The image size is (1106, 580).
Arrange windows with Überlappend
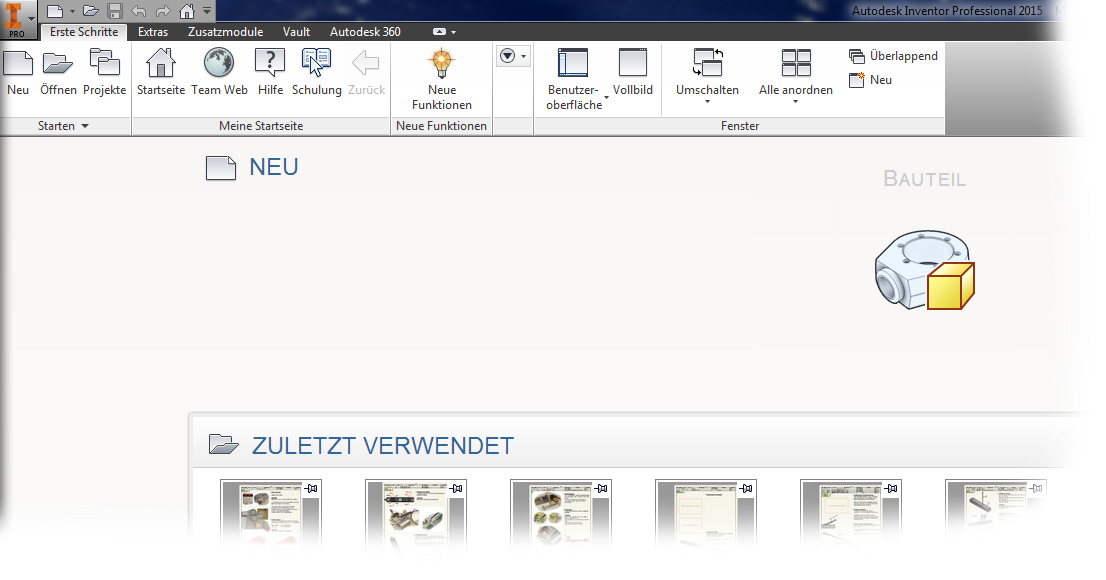click(893, 56)
